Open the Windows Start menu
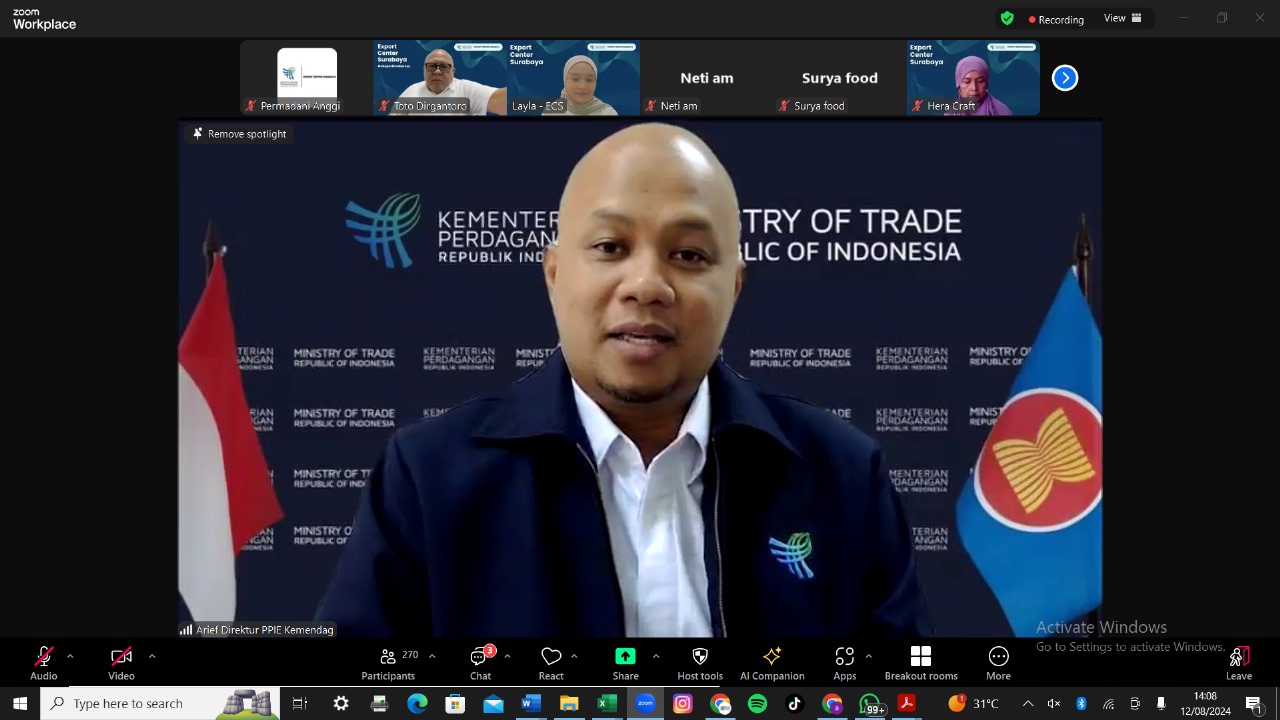The height and width of the screenshot is (720, 1280). (x=20, y=704)
